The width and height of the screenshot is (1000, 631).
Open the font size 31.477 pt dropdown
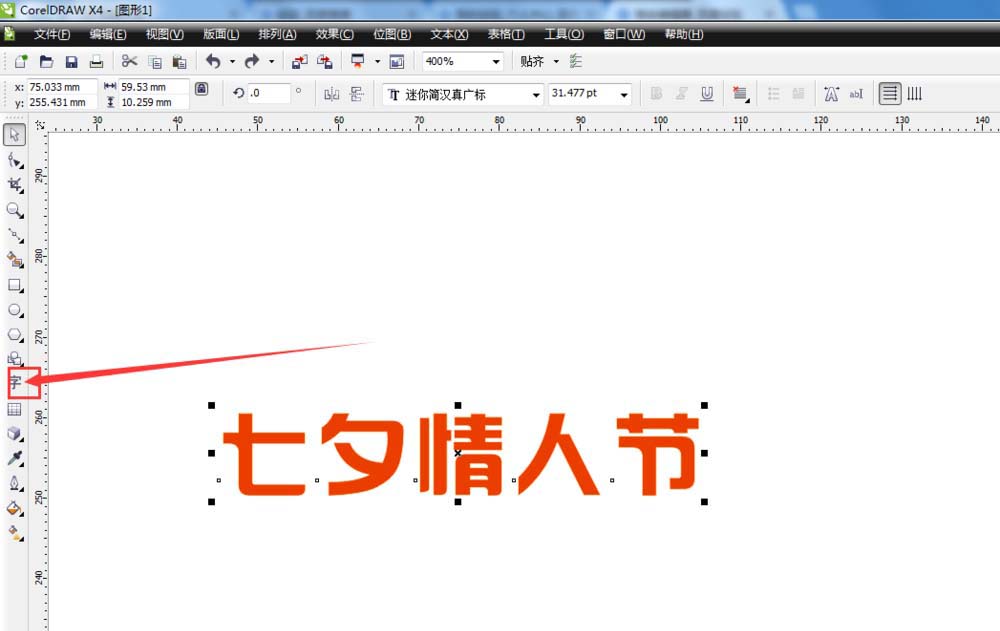tap(624, 94)
